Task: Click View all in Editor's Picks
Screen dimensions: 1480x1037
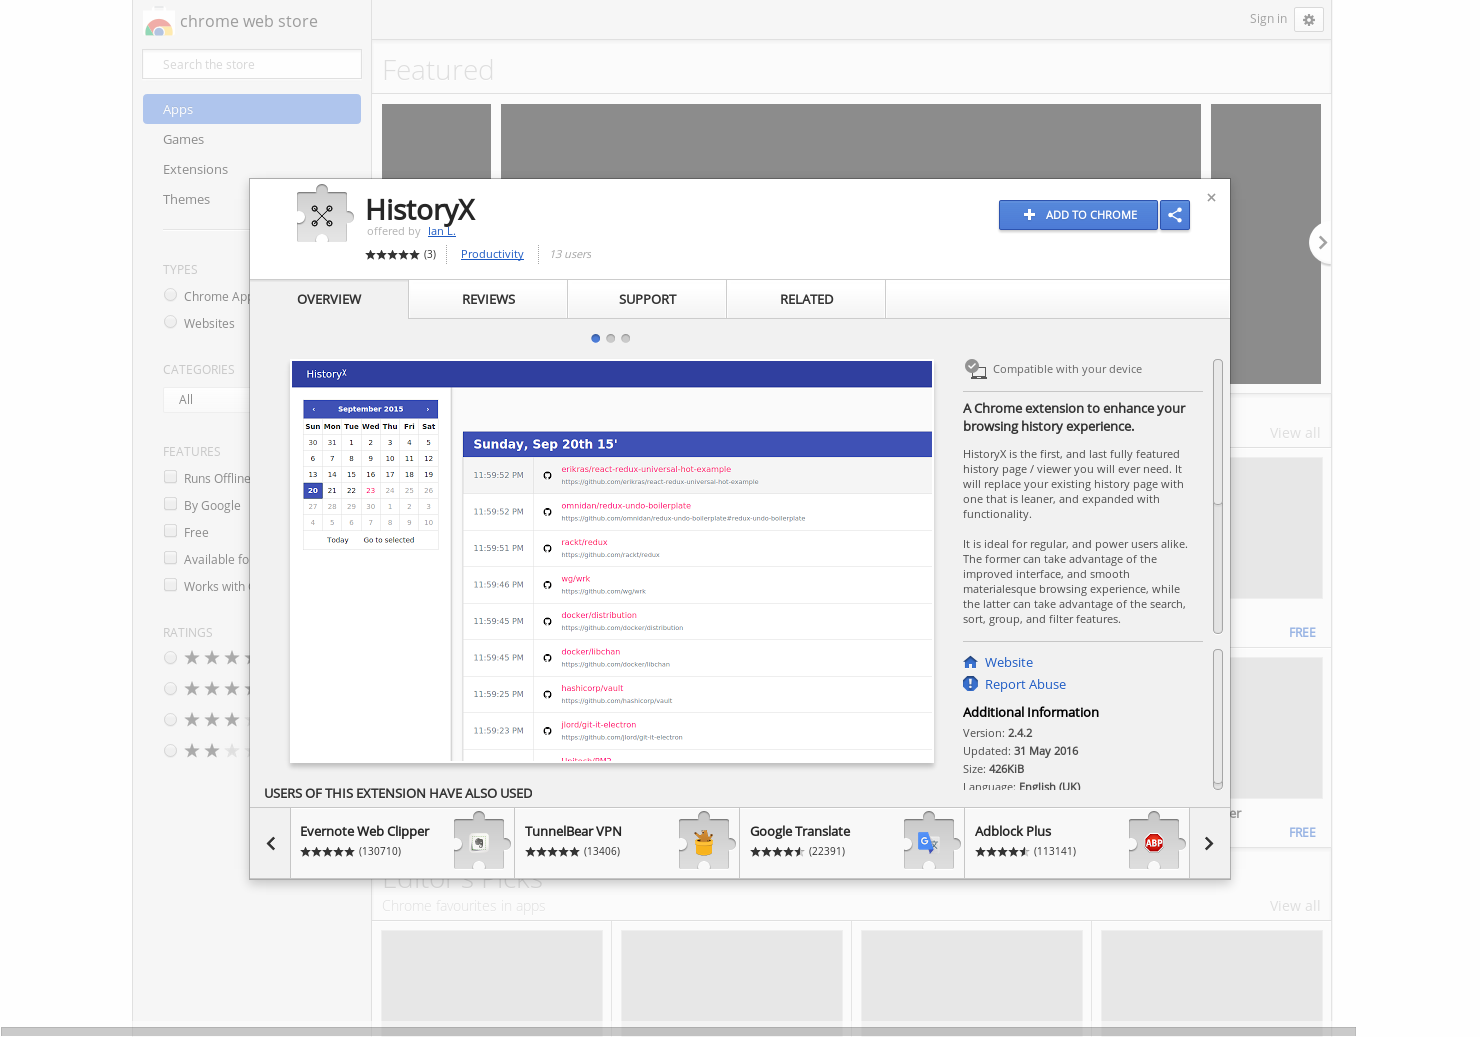Action: point(1294,906)
